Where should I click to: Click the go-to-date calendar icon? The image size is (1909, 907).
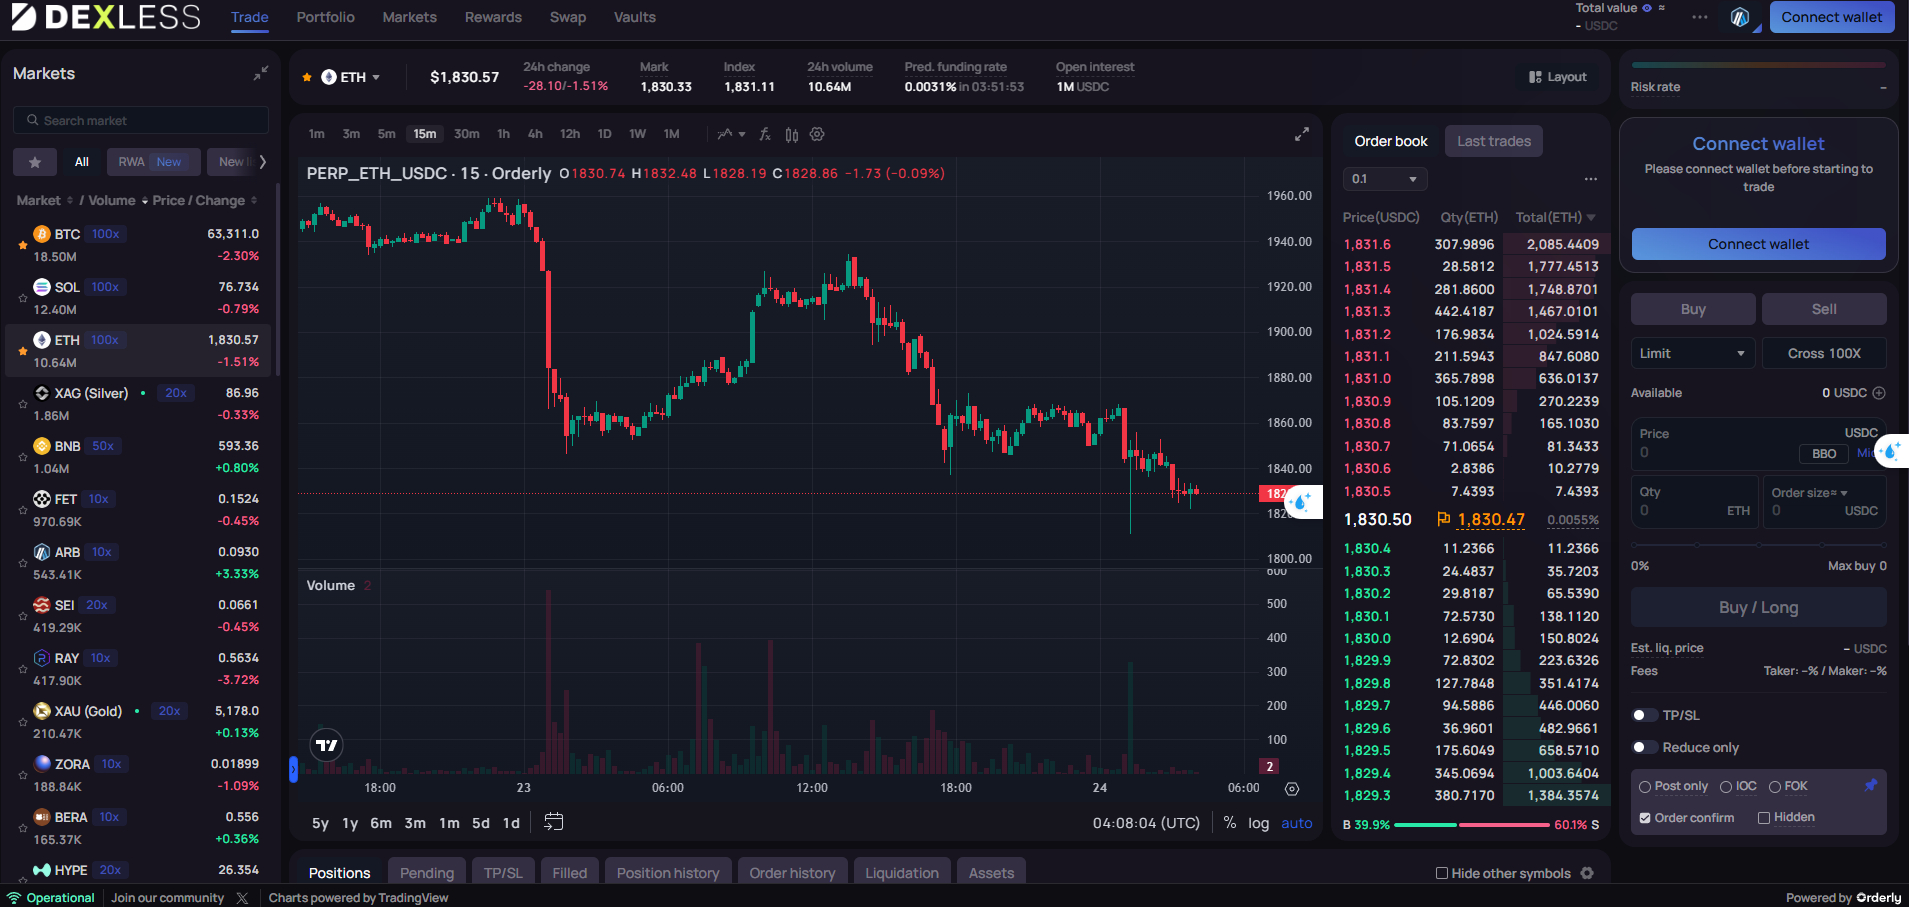click(x=553, y=822)
